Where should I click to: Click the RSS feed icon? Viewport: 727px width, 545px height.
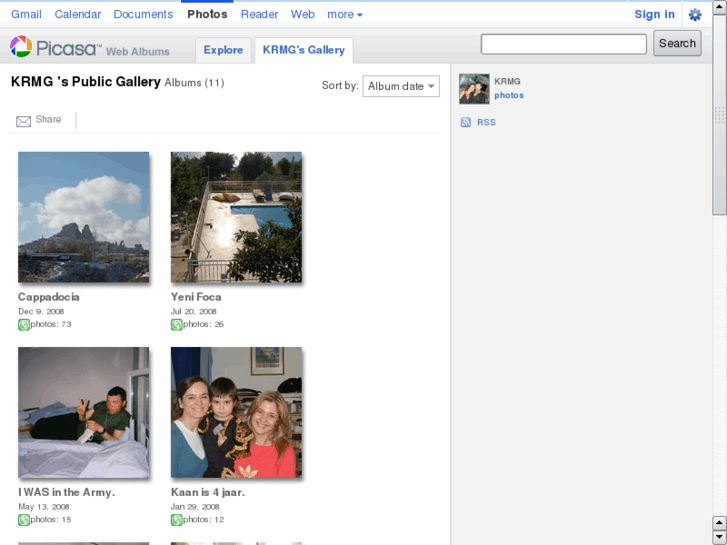pos(466,122)
